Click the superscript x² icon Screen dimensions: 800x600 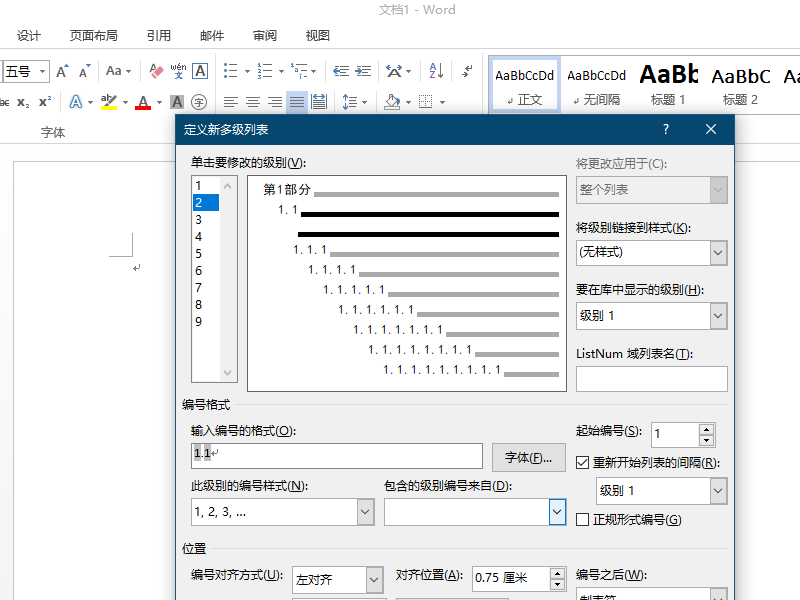click(x=45, y=102)
